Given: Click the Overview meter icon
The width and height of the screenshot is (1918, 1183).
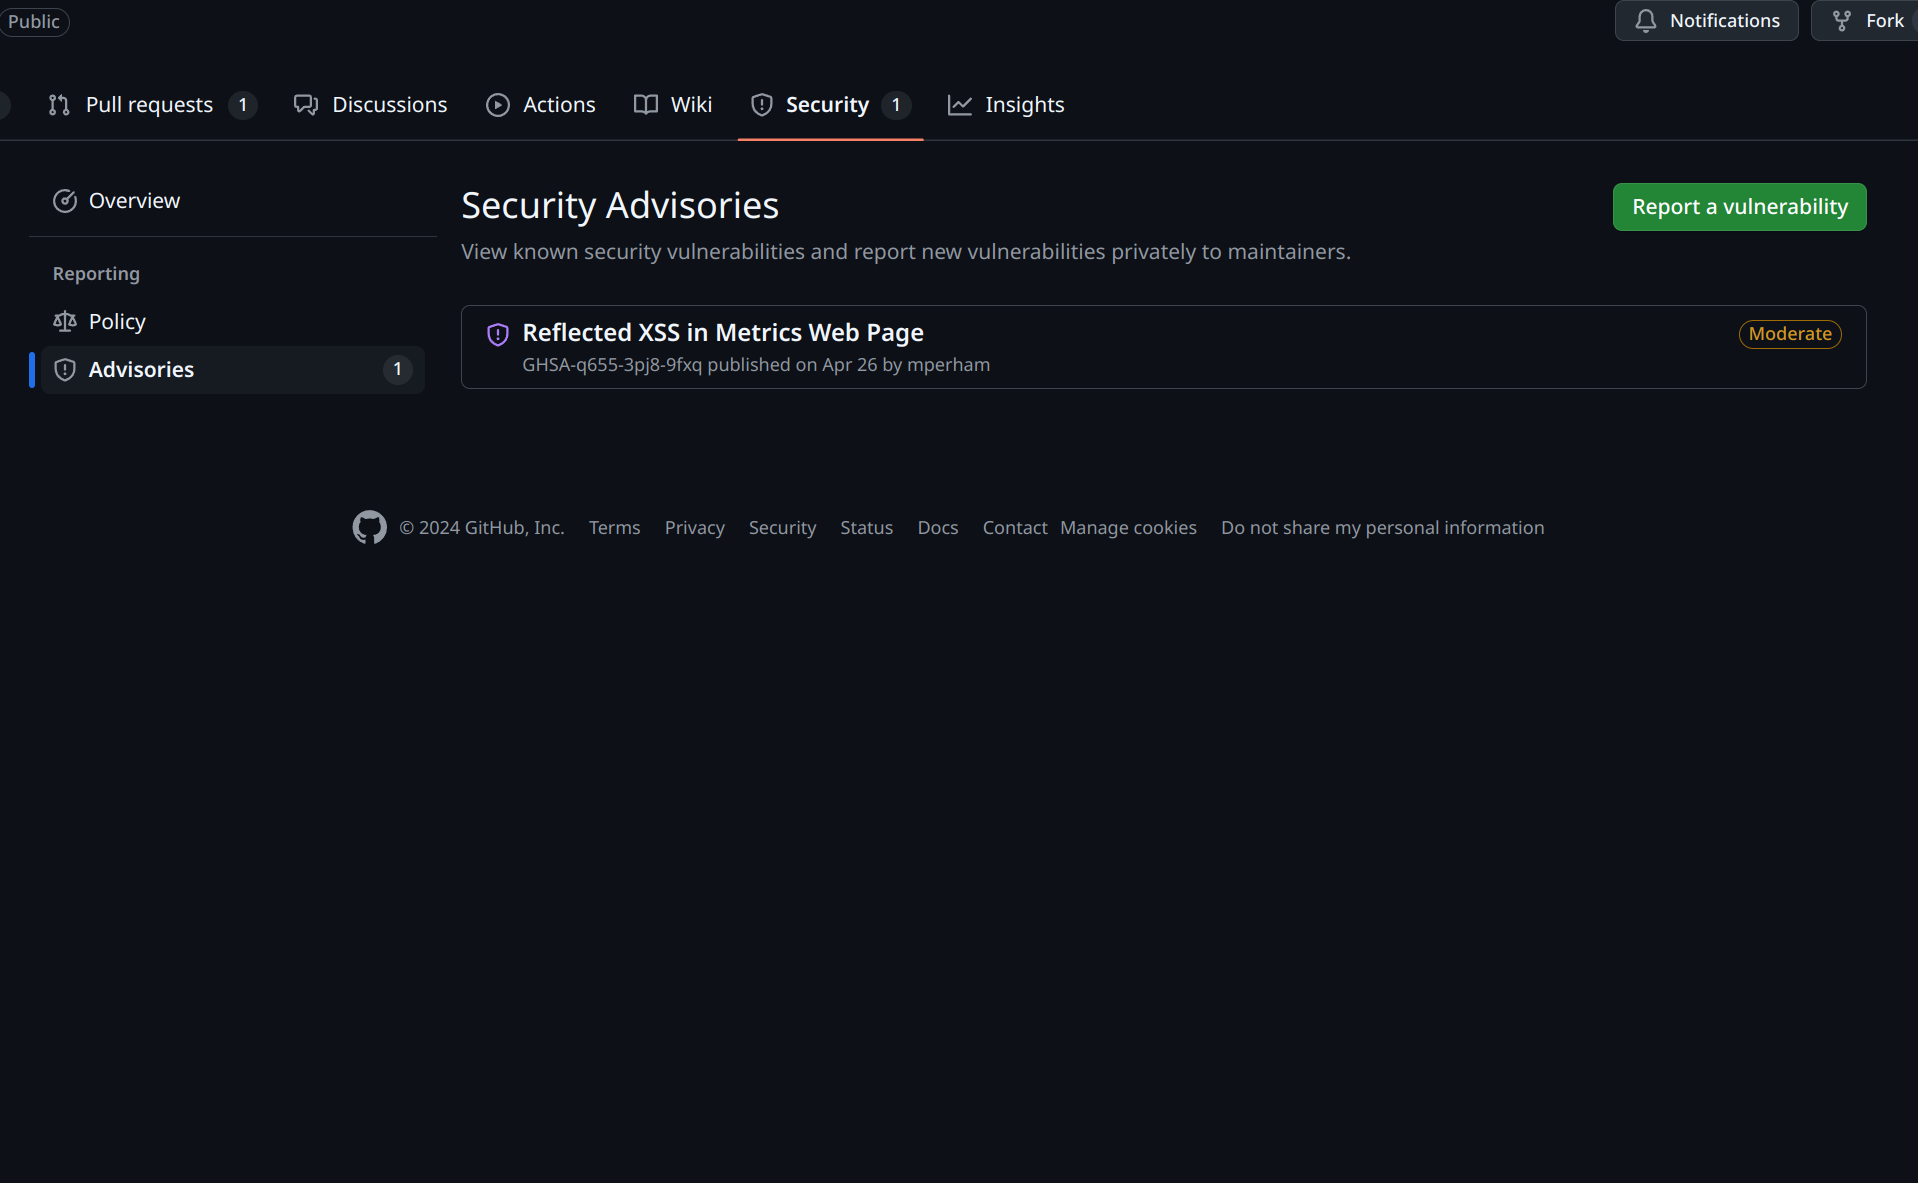Looking at the screenshot, I should 65,201.
